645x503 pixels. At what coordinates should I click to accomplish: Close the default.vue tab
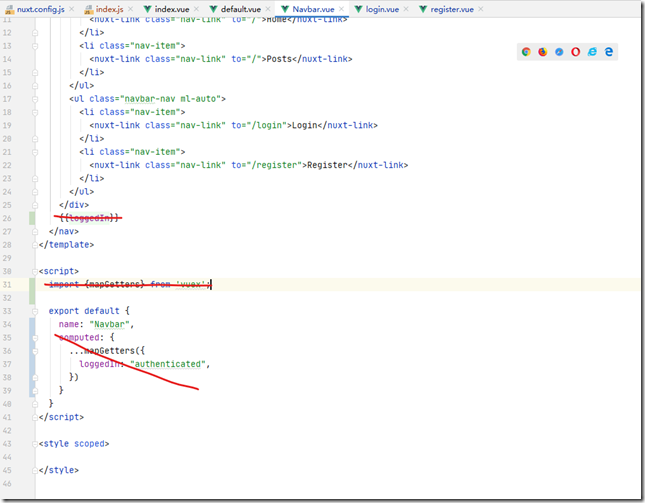tap(268, 9)
